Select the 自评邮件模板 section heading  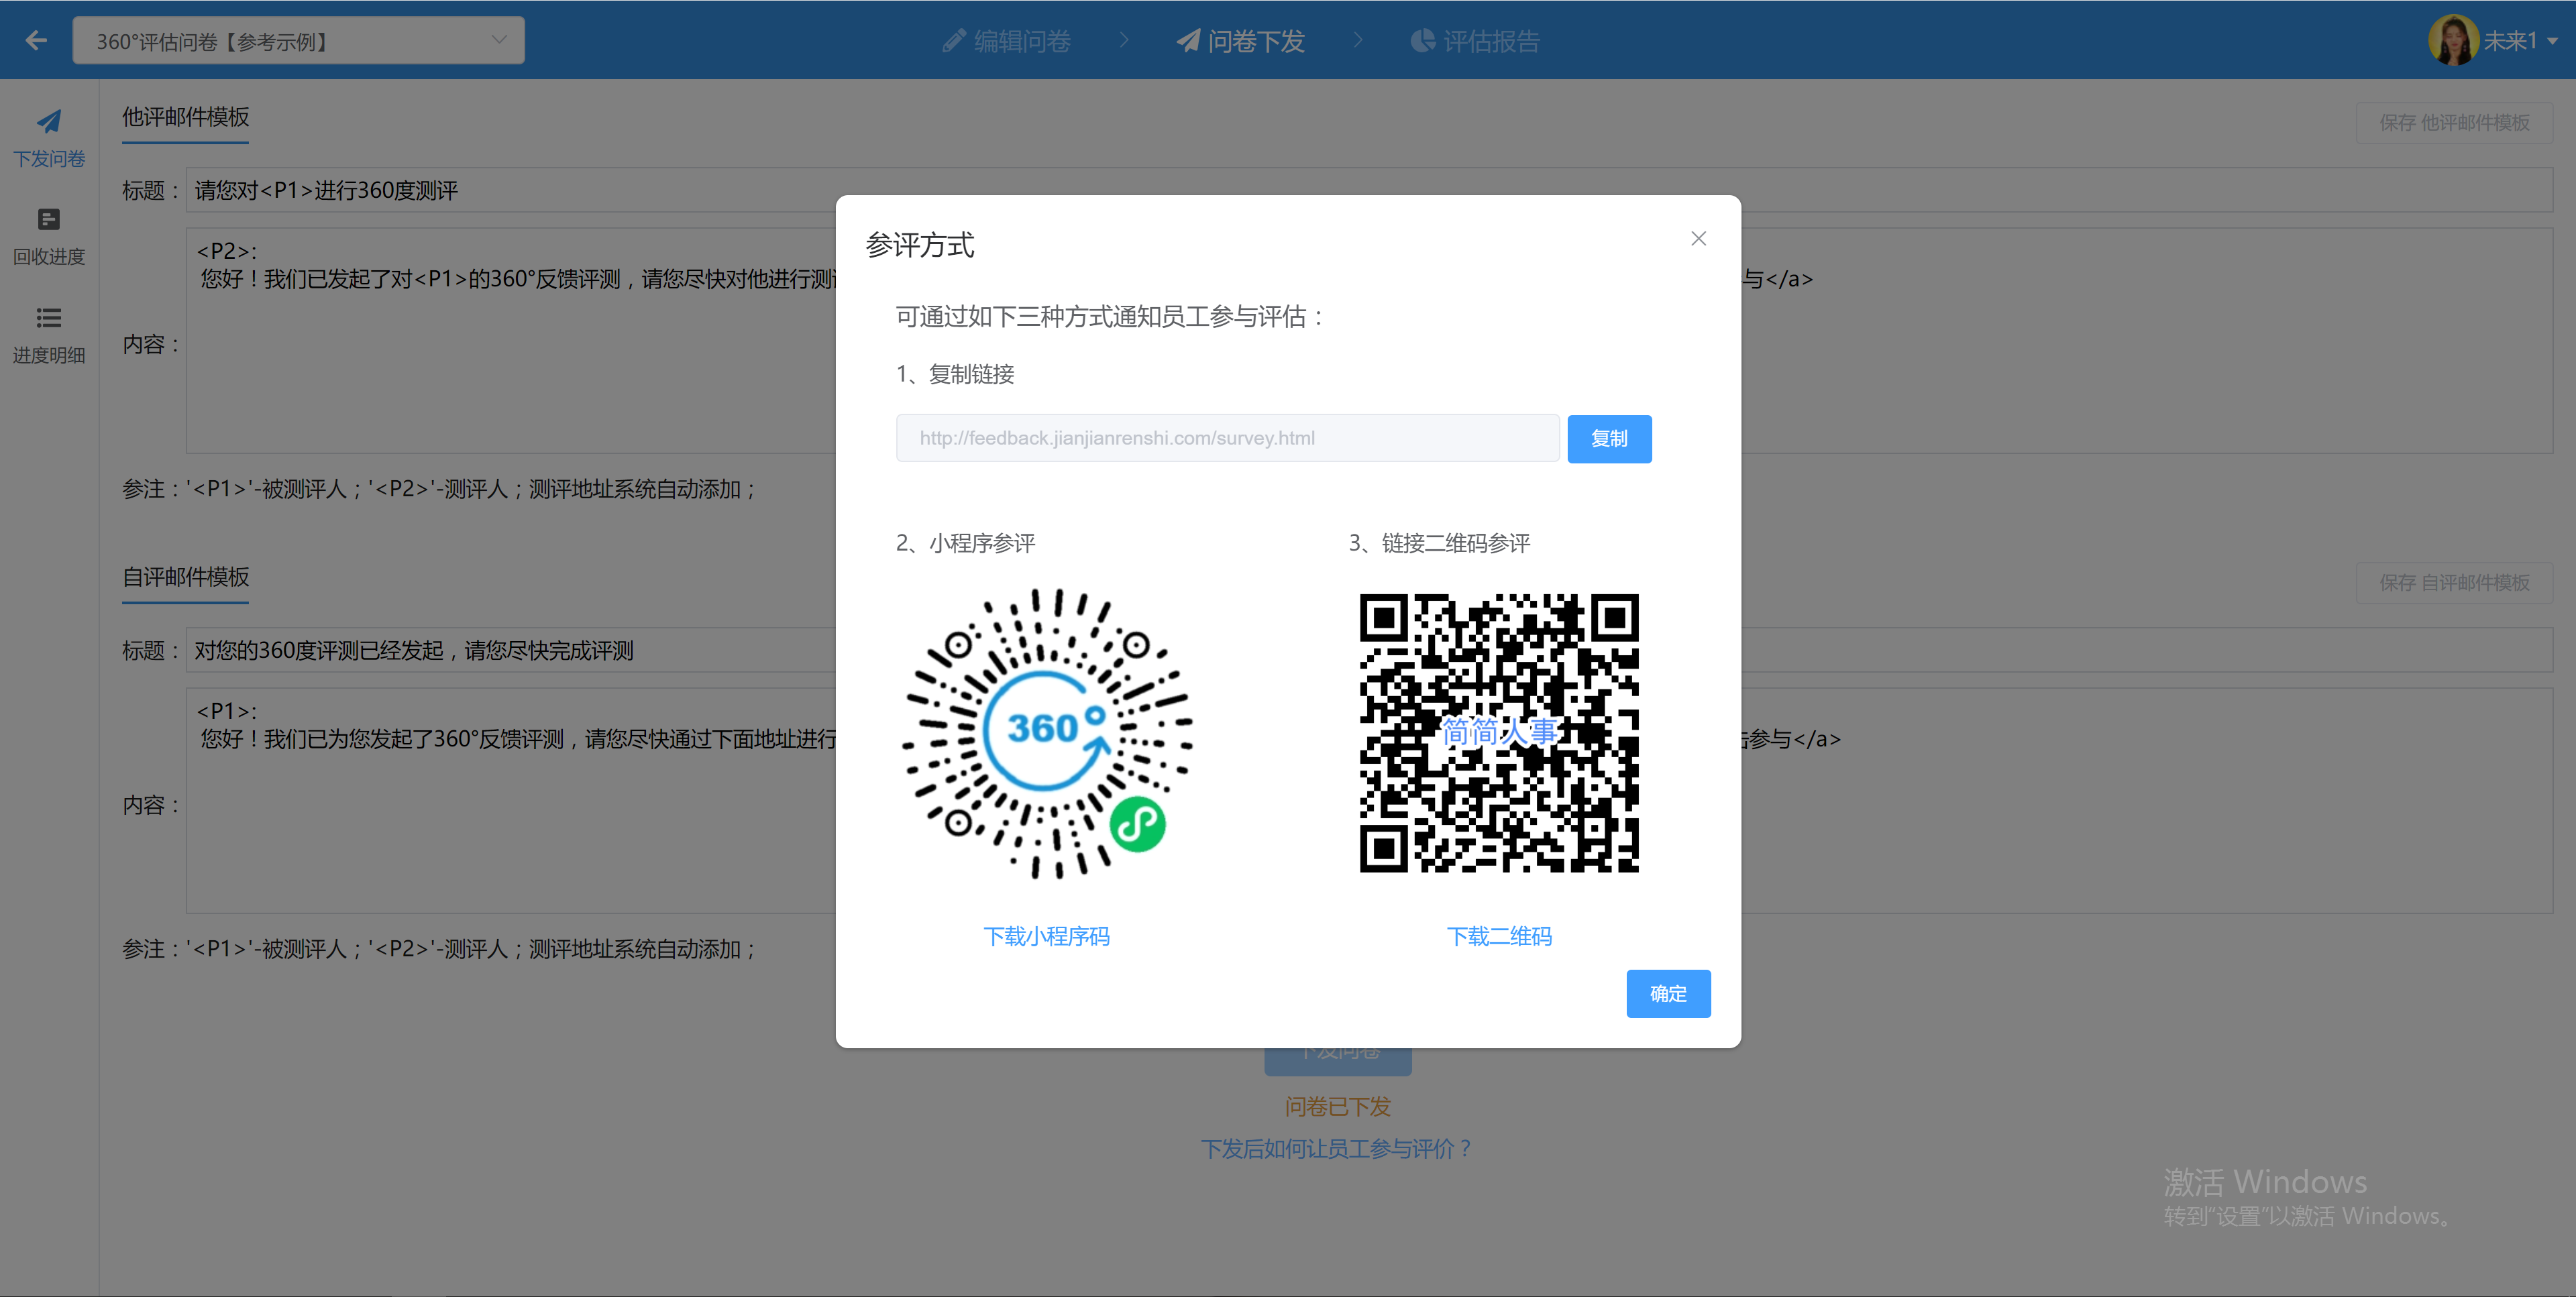point(186,577)
